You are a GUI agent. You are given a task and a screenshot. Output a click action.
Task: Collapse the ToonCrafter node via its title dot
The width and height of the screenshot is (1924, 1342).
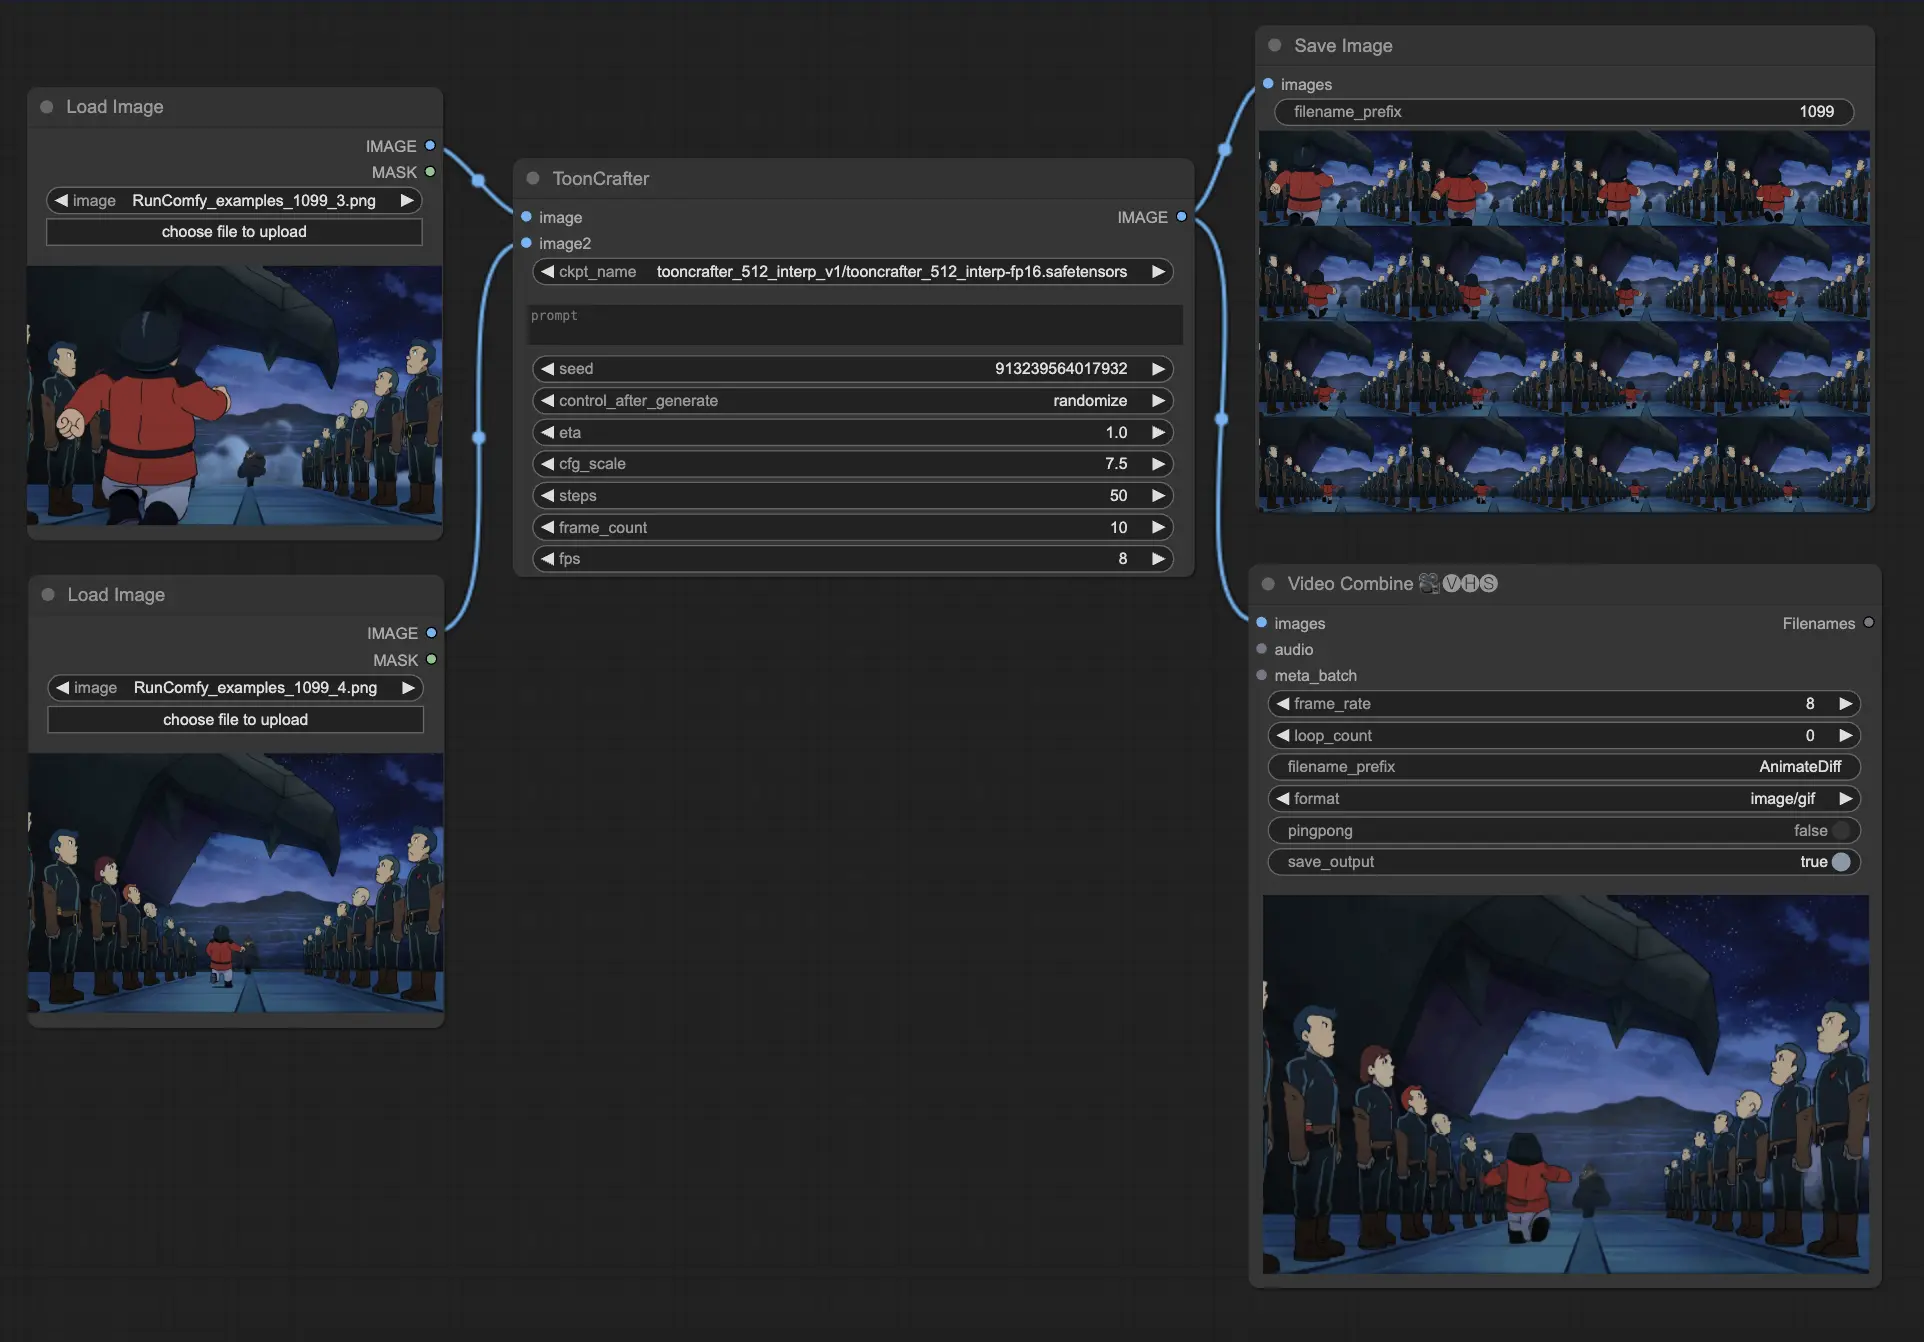coord(533,178)
